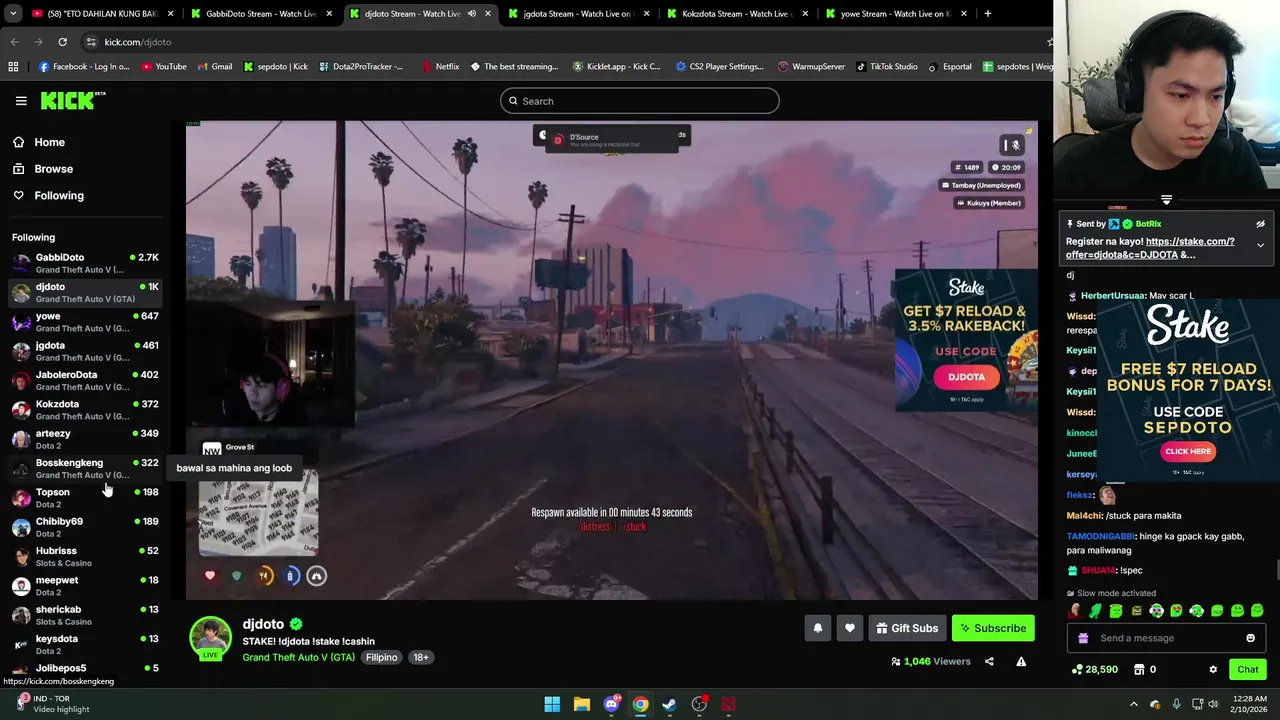Click the Grand Theft Auto V category link

298,657
